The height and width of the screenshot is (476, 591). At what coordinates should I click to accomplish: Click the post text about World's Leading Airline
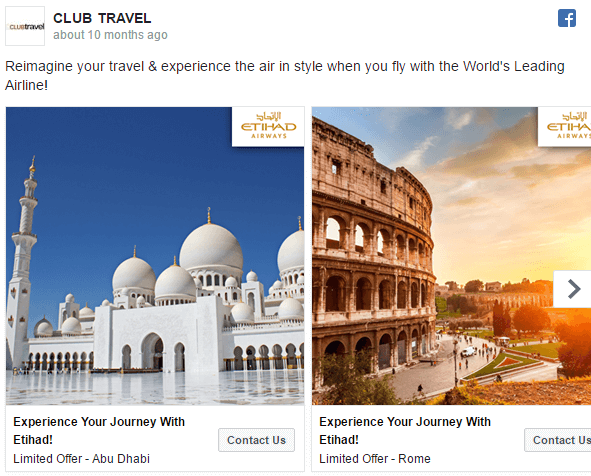tap(285, 75)
